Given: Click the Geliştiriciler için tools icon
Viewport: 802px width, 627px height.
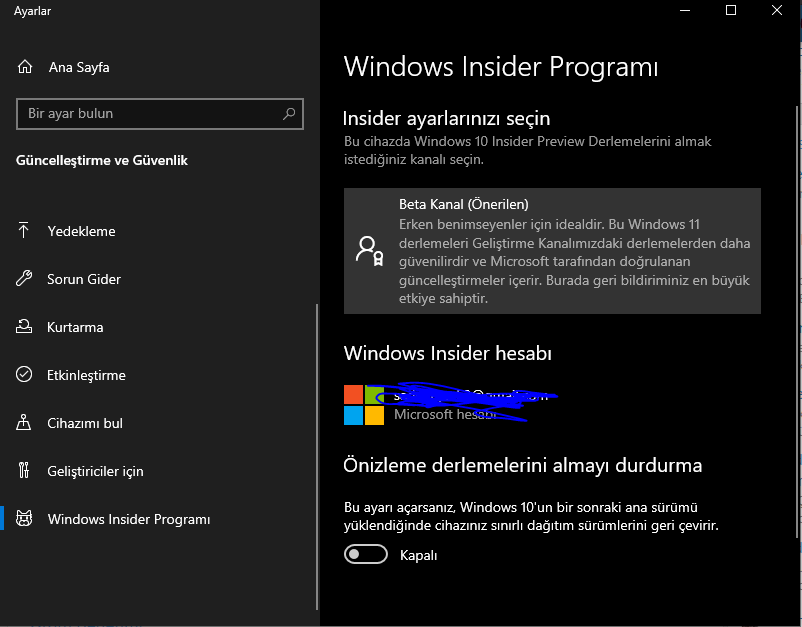Looking at the screenshot, I should [x=24, y=471].
